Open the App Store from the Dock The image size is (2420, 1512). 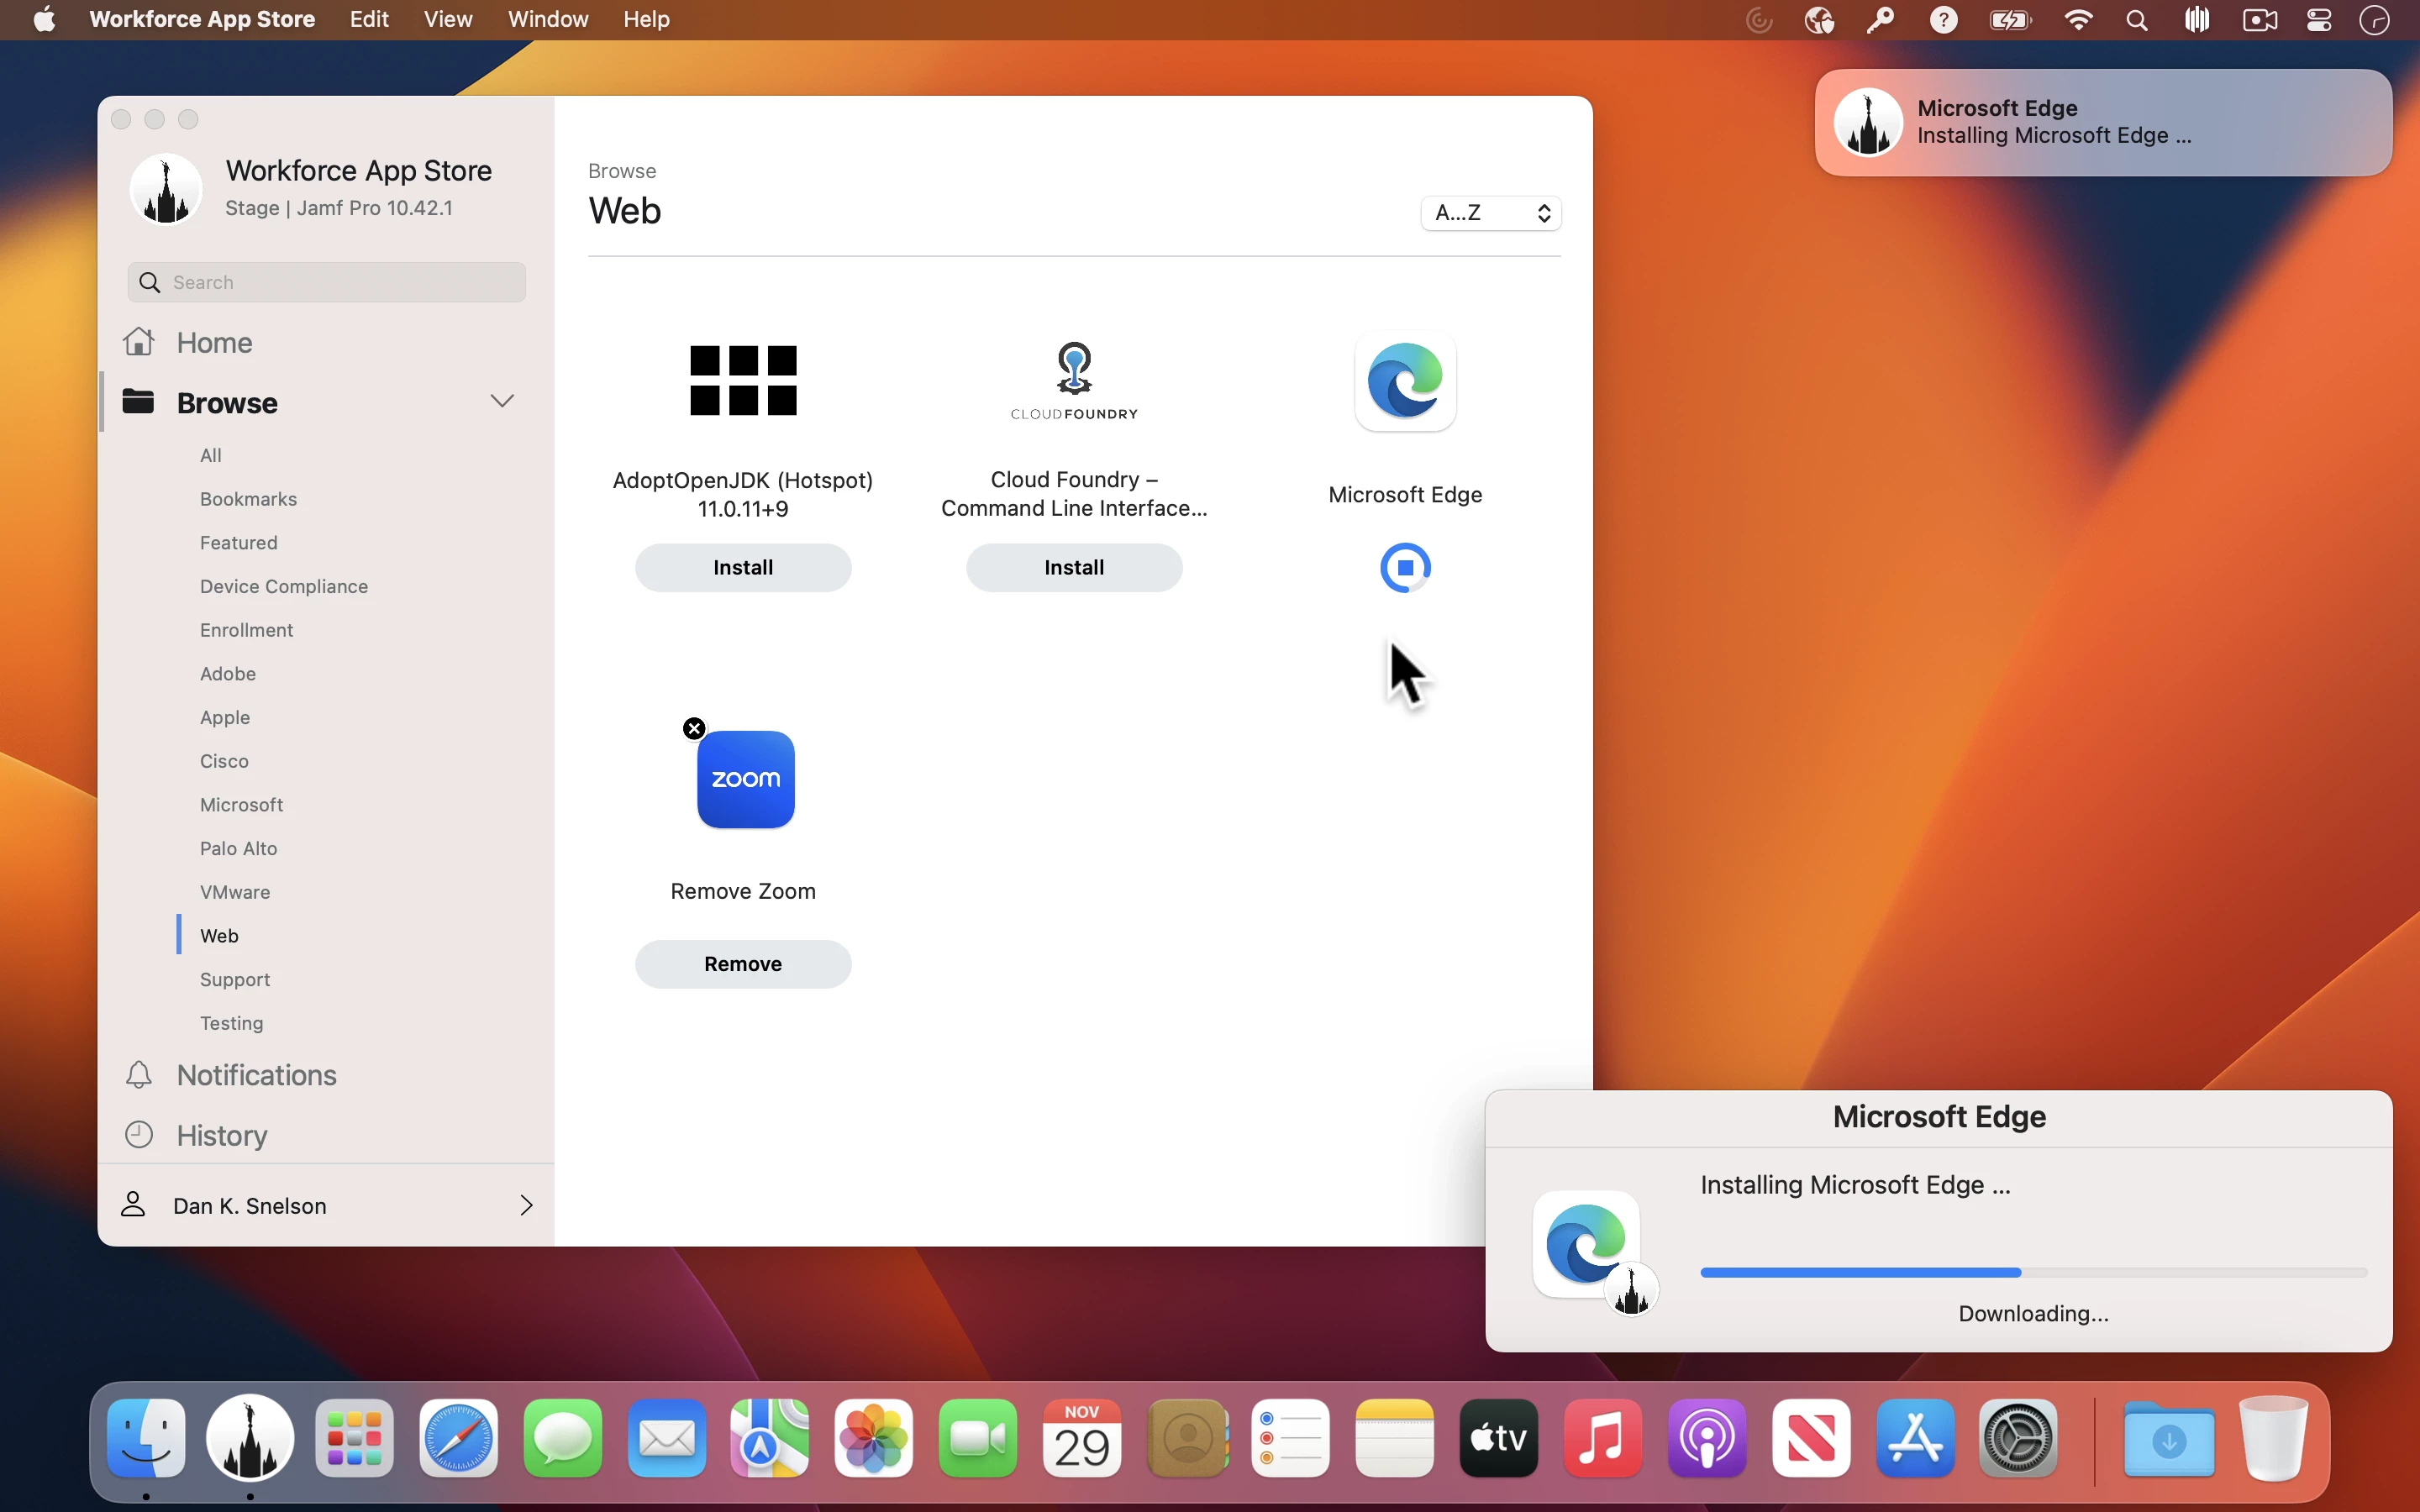1915,1438
